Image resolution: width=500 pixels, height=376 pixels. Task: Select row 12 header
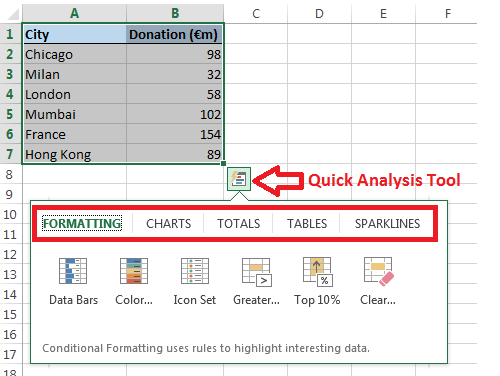tap(10, 254)
